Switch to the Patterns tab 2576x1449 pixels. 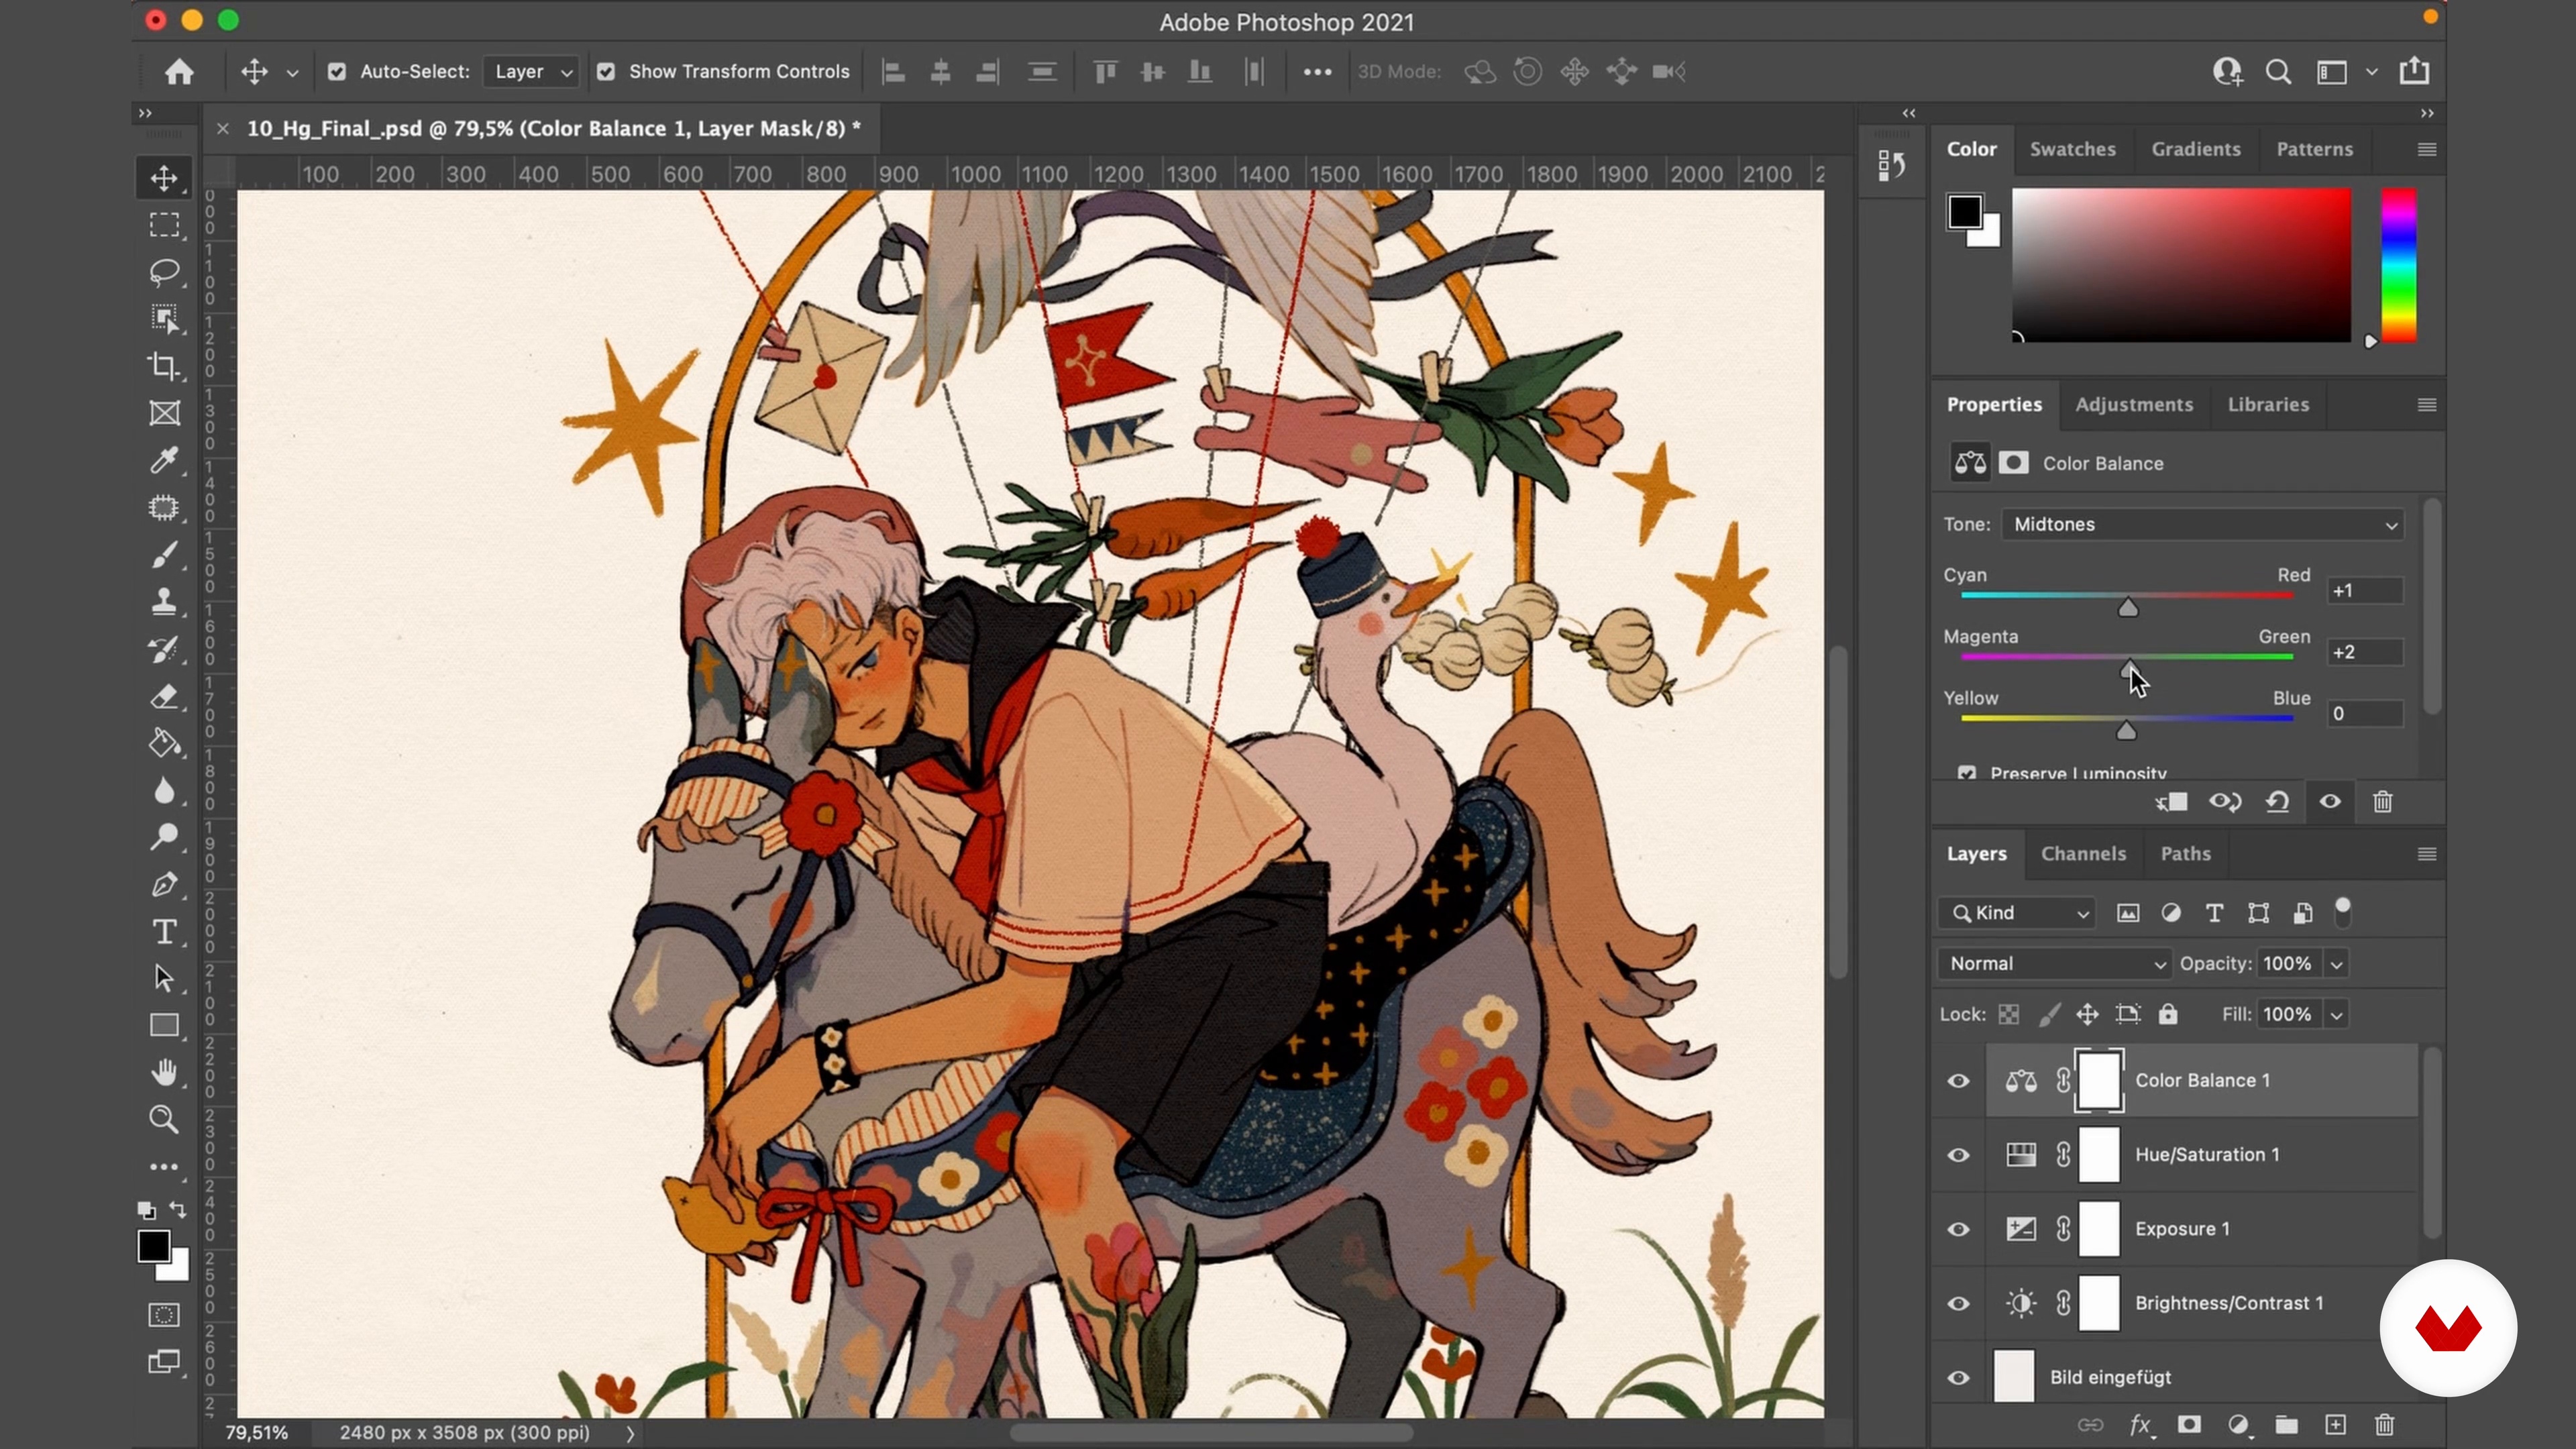click(2314, 149)
